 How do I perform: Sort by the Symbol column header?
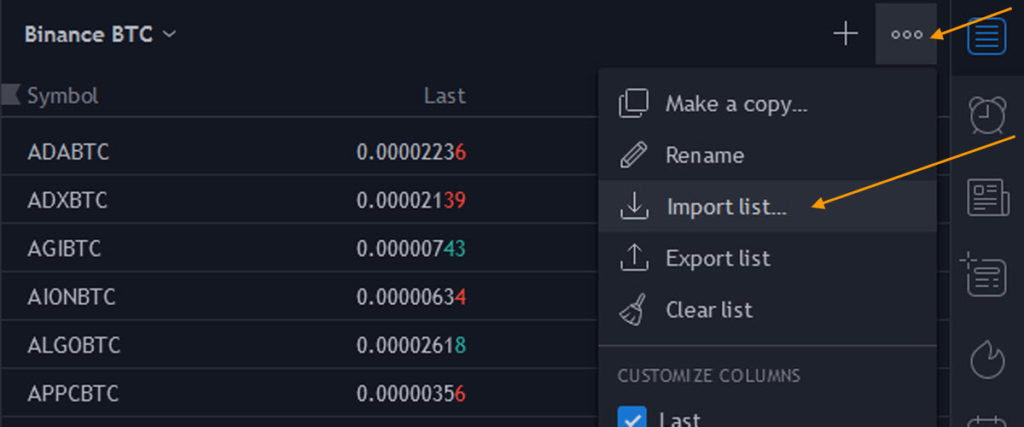click(63, 95)
